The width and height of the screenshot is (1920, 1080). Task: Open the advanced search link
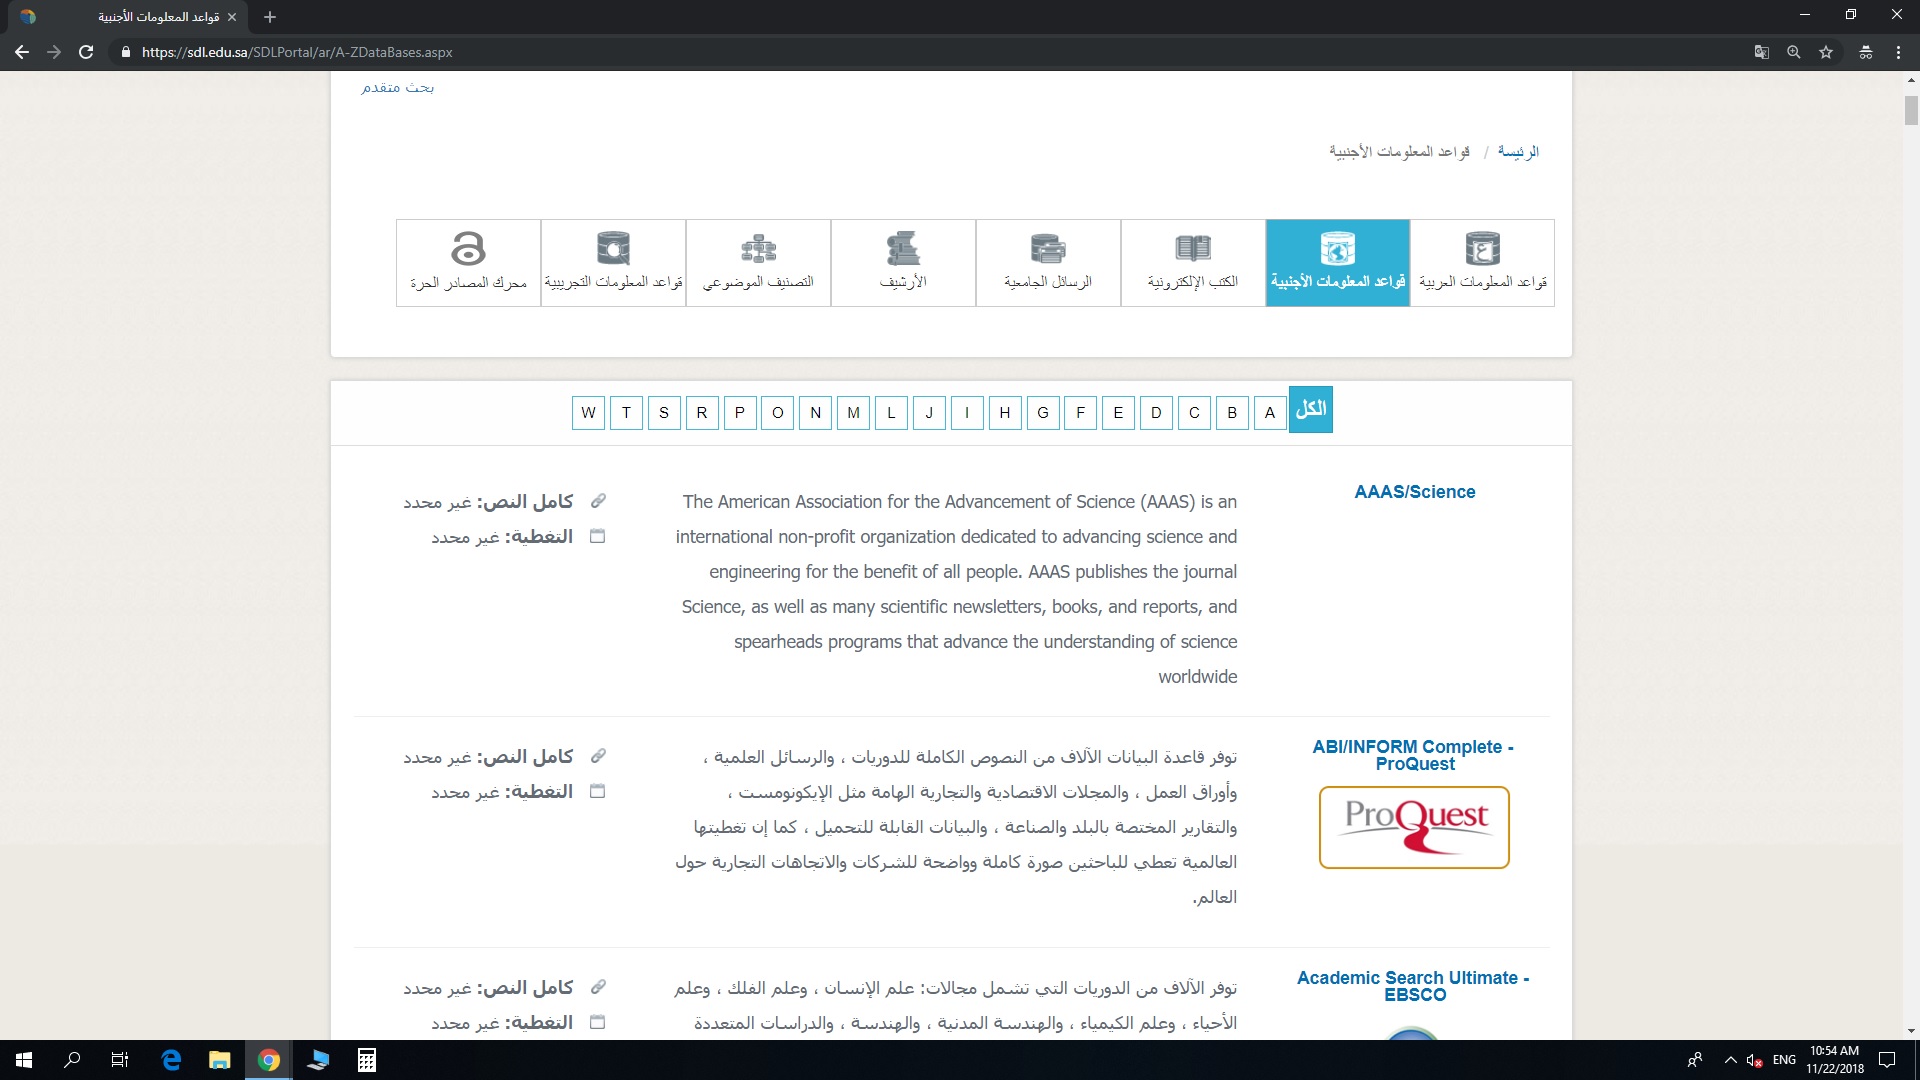[397, 88]
